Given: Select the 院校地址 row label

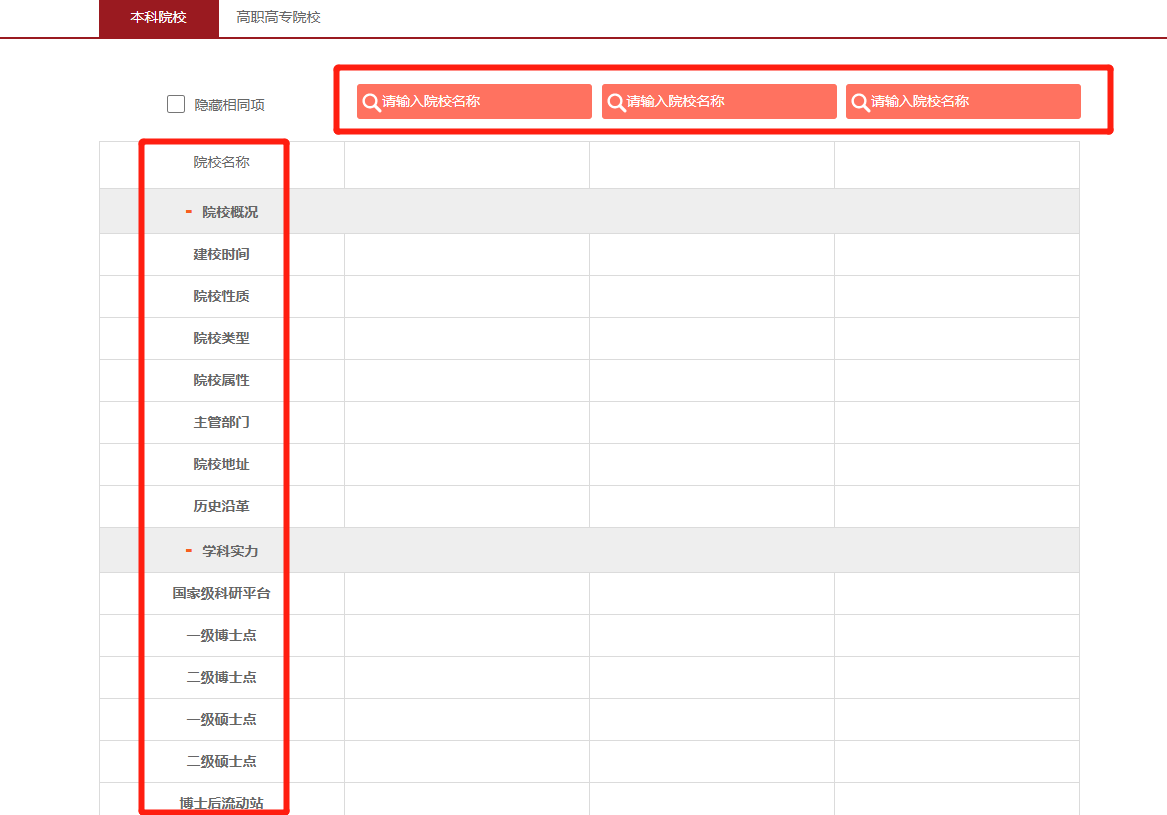Looking at the screenshot, I should coord(221,465).
